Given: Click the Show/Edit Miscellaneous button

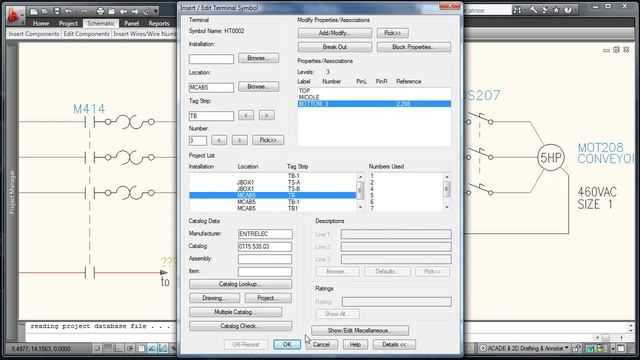Looking at the screenshot, I should pyautogui.click(x=360, y=330).
